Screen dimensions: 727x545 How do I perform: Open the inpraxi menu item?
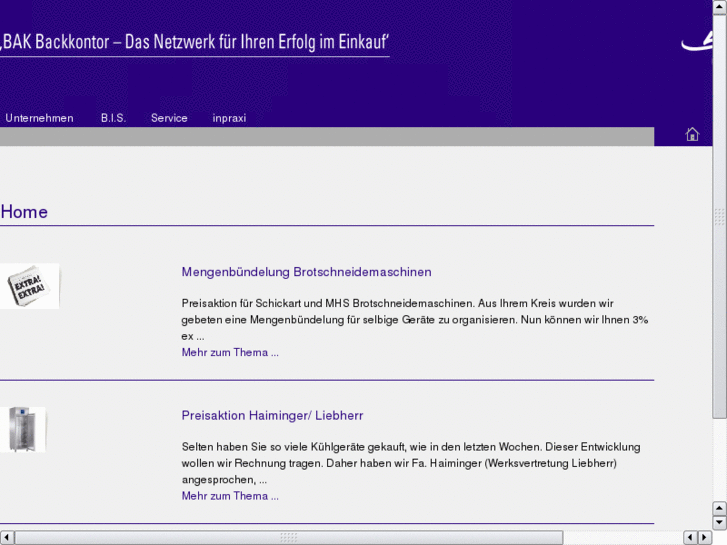click(229, 118)
